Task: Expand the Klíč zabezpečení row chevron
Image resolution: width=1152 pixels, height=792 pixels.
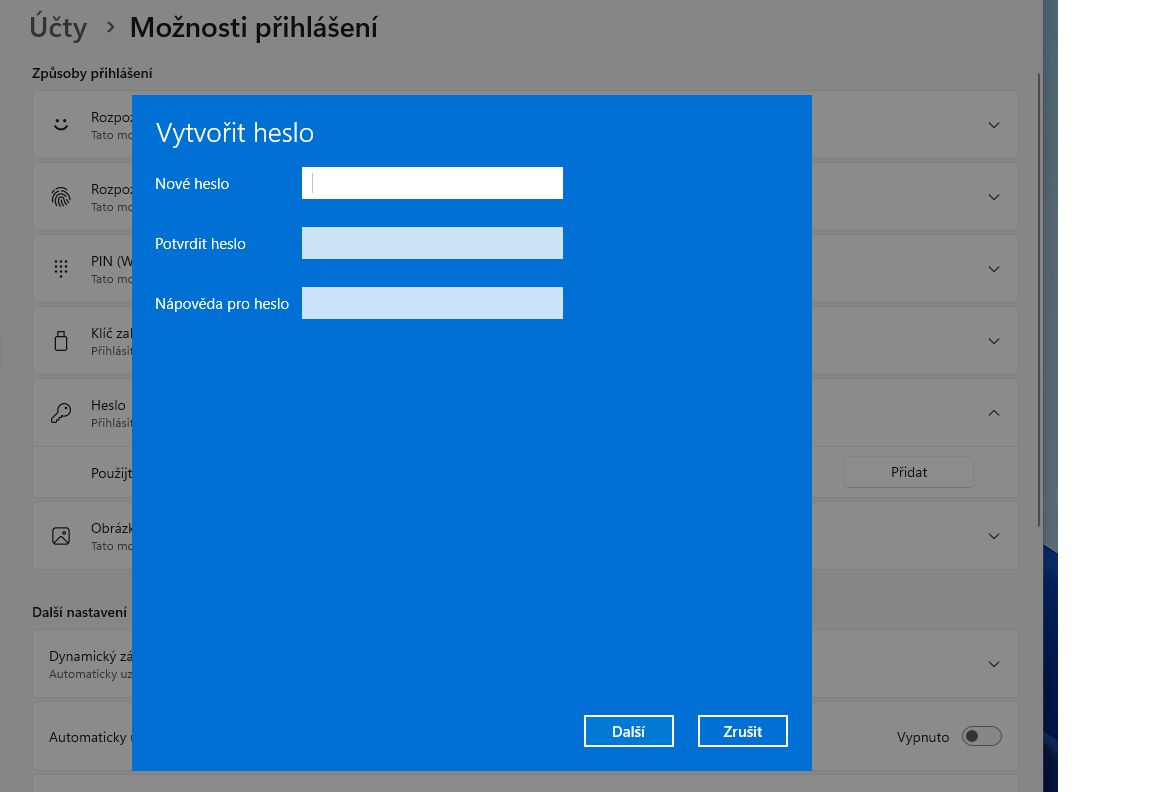Action: (993, 341)
